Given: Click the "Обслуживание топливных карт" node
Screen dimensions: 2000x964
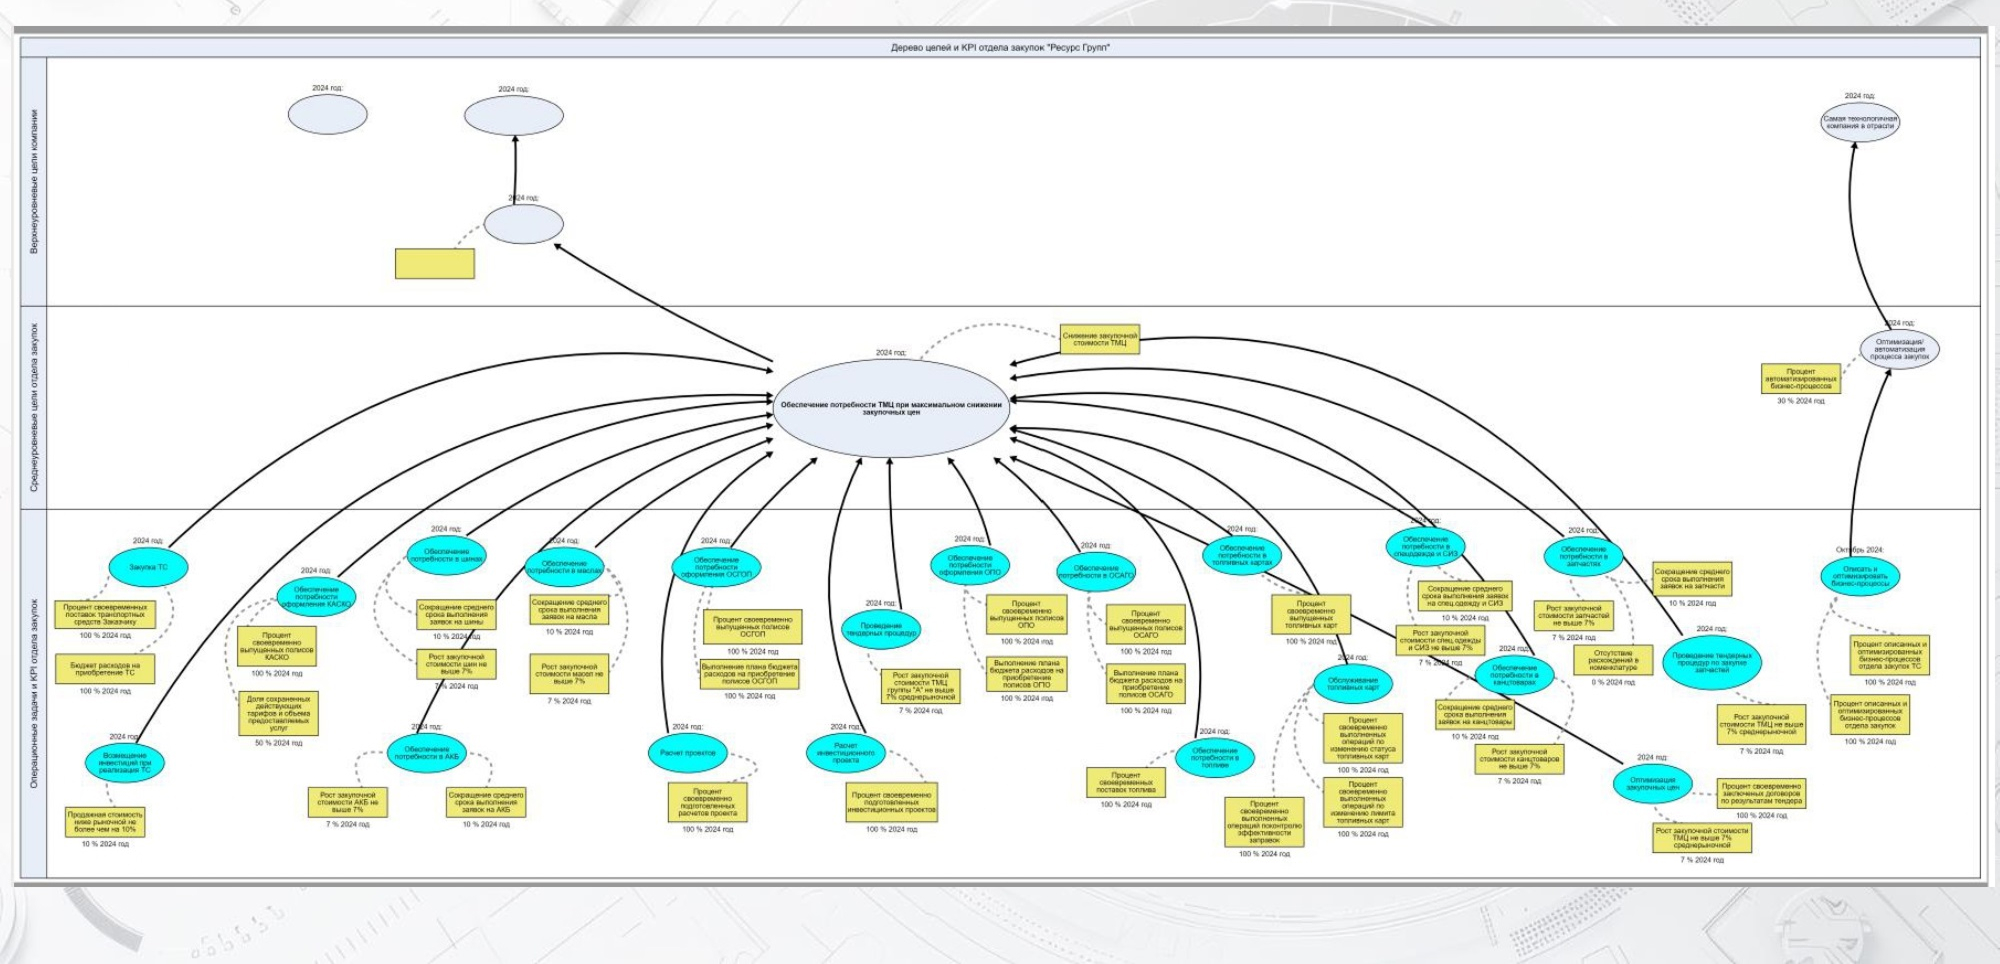Looking at the screenshot, I should click(1352, 685).
